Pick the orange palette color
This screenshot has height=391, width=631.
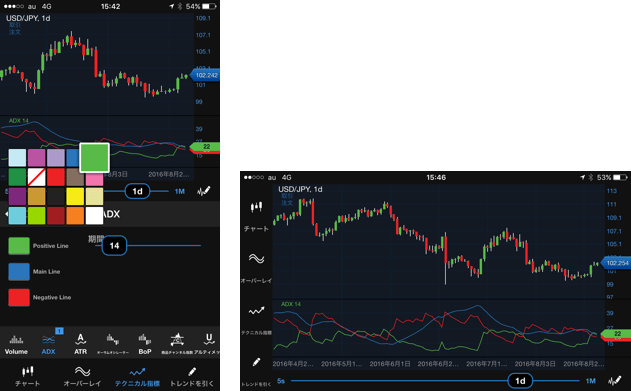pyautogui.click(x=75, y=216)
